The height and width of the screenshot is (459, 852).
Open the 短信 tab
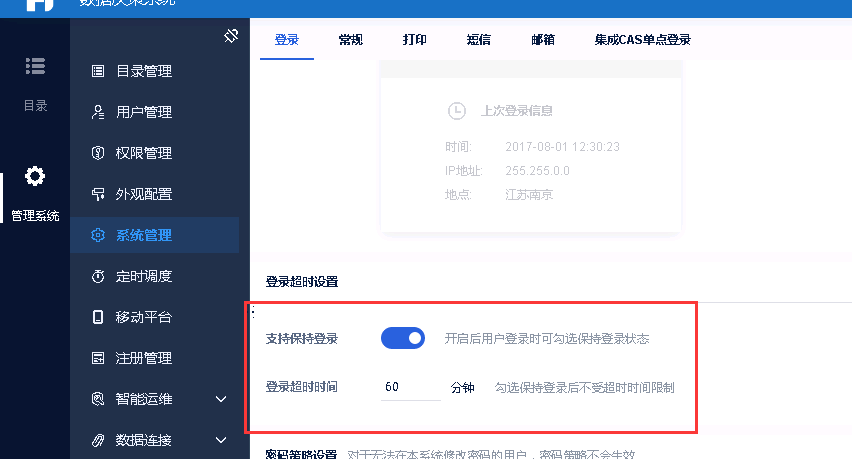[x=479, y=40]
